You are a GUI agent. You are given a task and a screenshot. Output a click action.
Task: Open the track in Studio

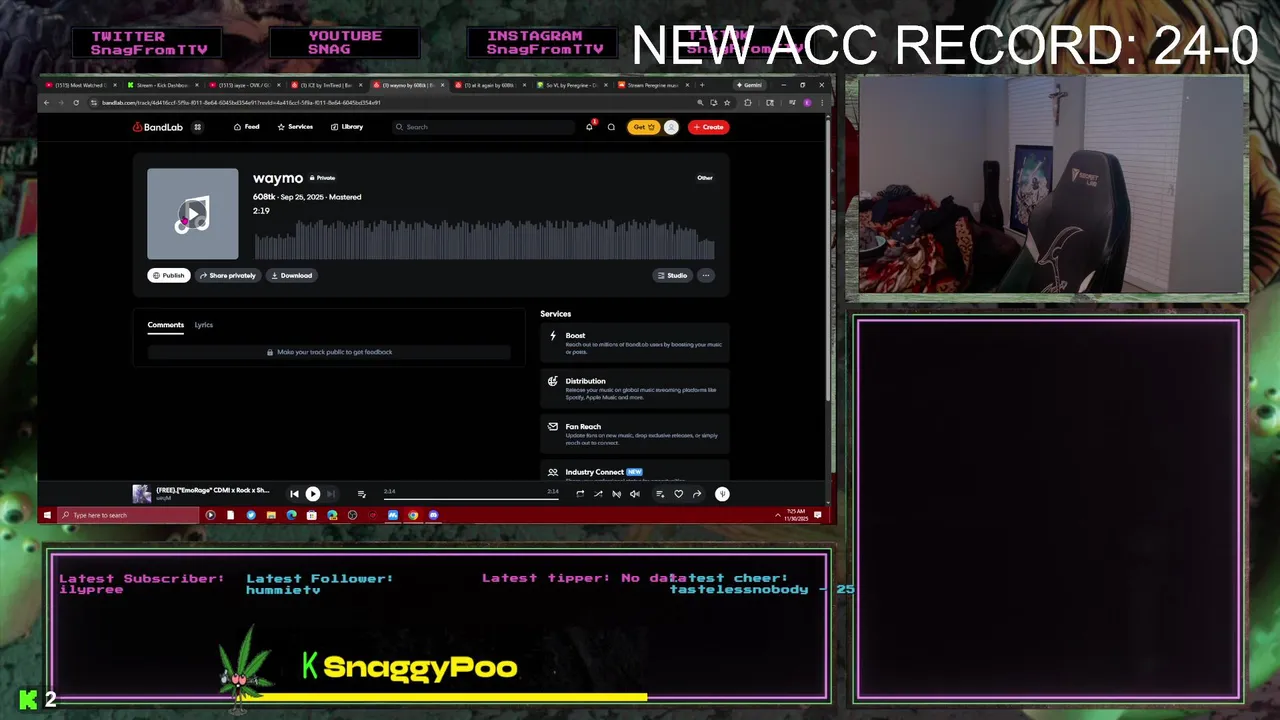tap(672, 275)
